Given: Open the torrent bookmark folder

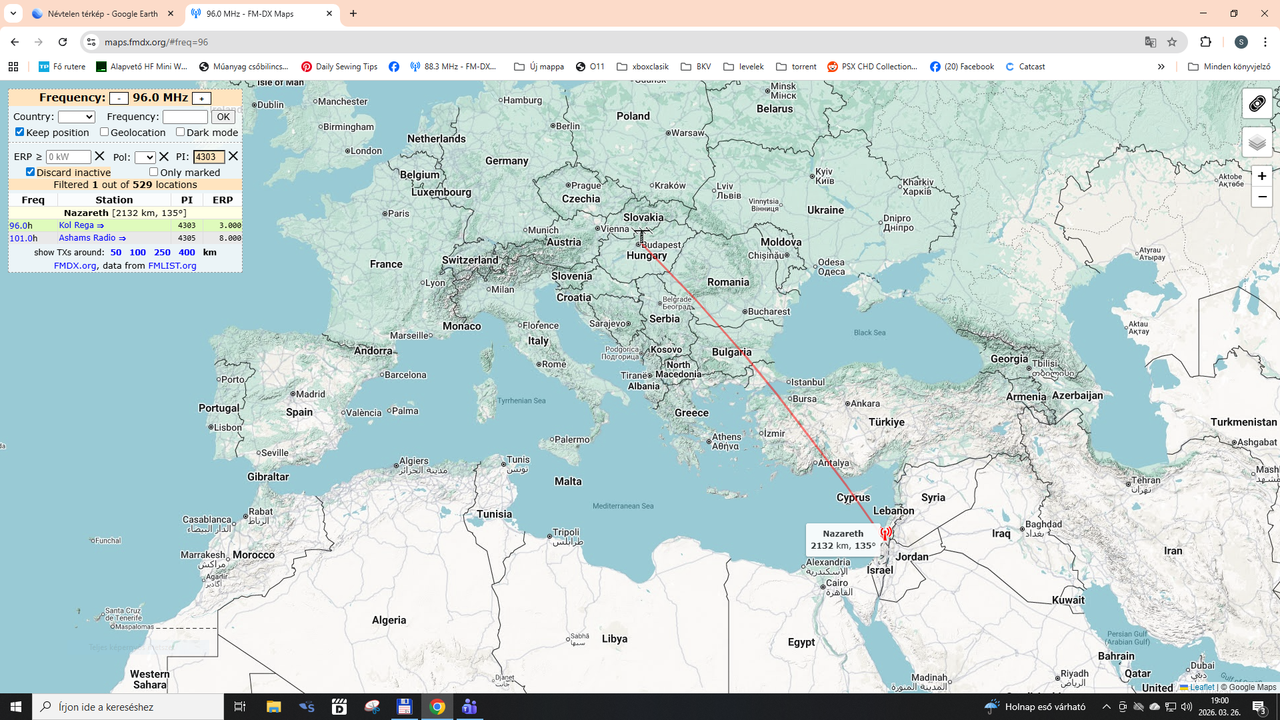Looking at the screenshot, I should [796, 67].
